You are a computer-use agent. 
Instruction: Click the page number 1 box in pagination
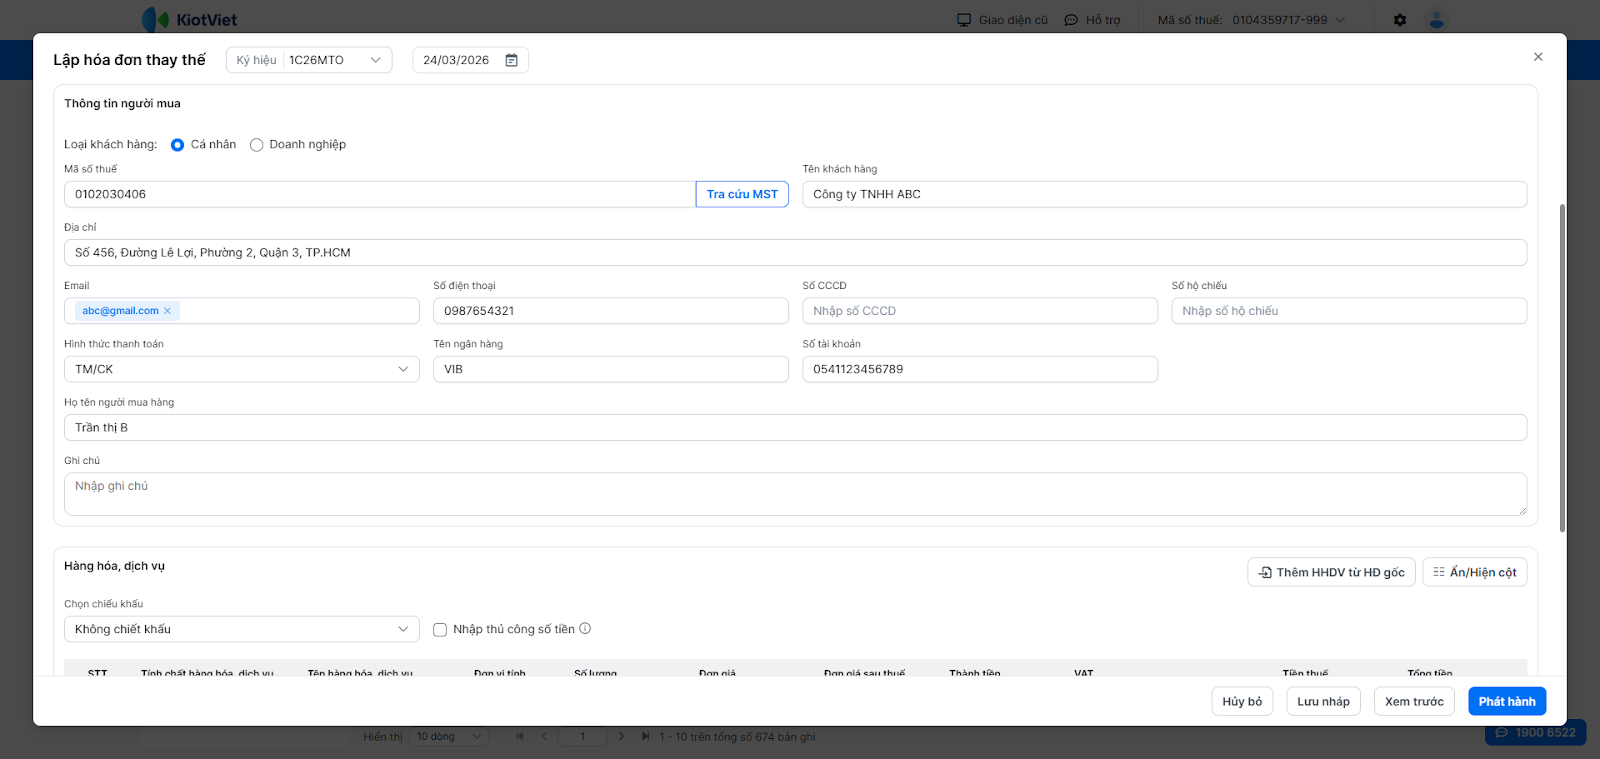point(583,737)
